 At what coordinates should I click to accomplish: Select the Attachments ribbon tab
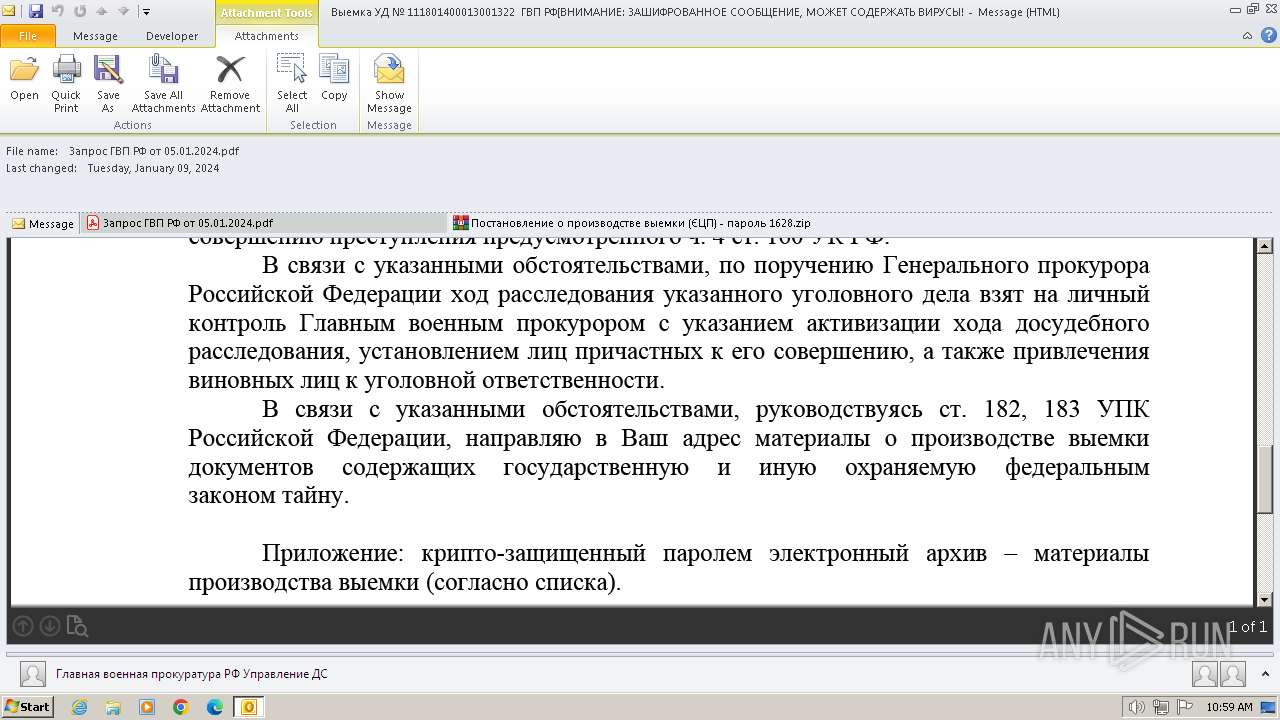[267, 36]
